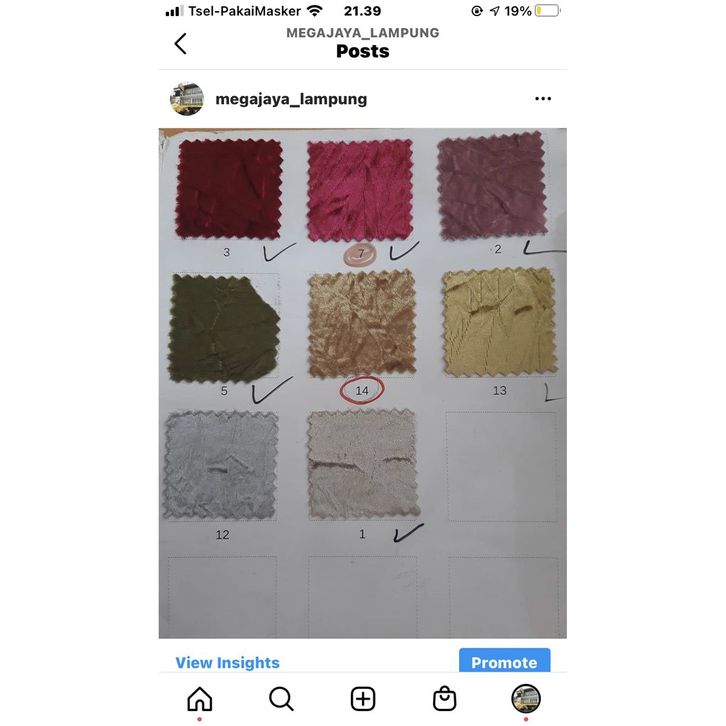Tap the pink fabric swatch numbered 7
Image resolution: width=726 pixels, height=726 pixels.
360,190
